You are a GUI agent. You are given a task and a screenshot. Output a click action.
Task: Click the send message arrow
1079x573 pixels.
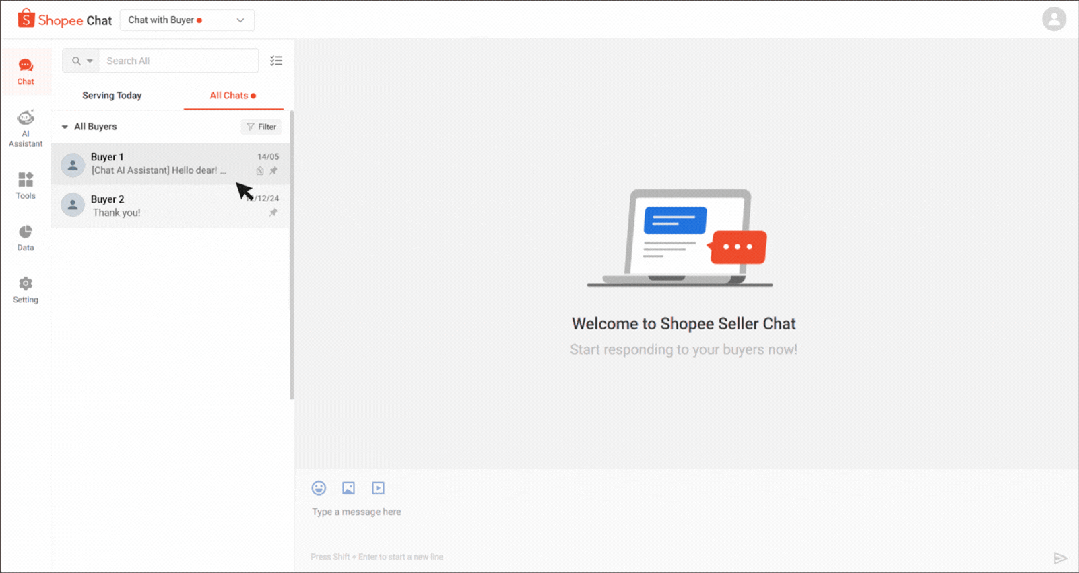tap(1060, 557)
